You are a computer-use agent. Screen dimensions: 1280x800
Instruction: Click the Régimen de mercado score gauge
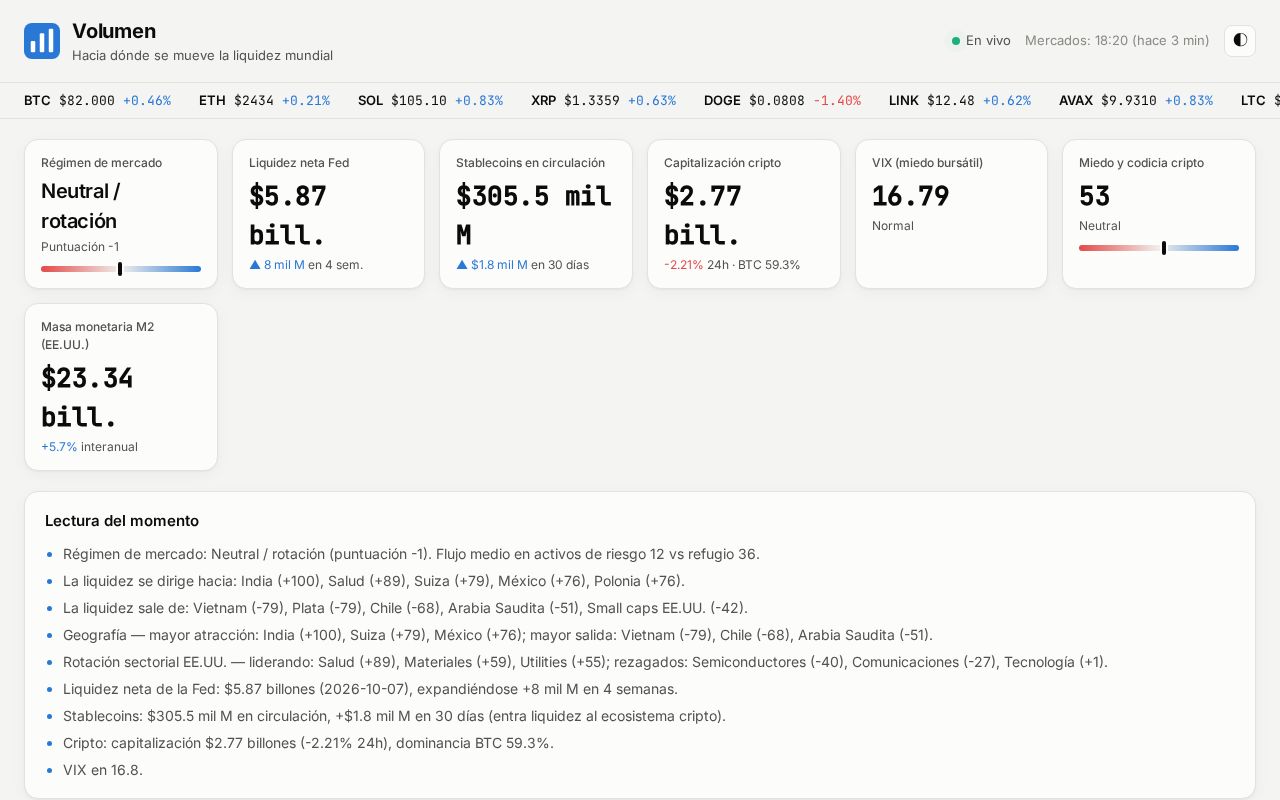coord(121,269)
